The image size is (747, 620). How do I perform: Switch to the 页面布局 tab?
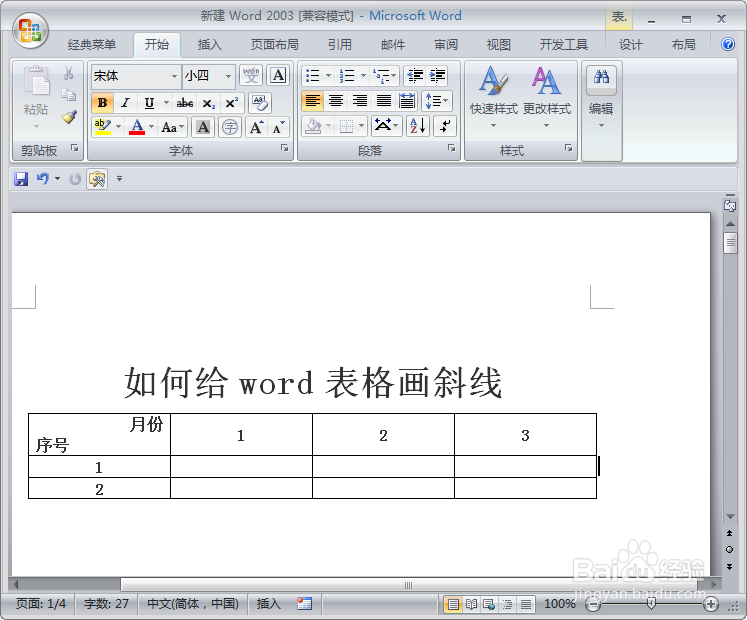point(275,45)
